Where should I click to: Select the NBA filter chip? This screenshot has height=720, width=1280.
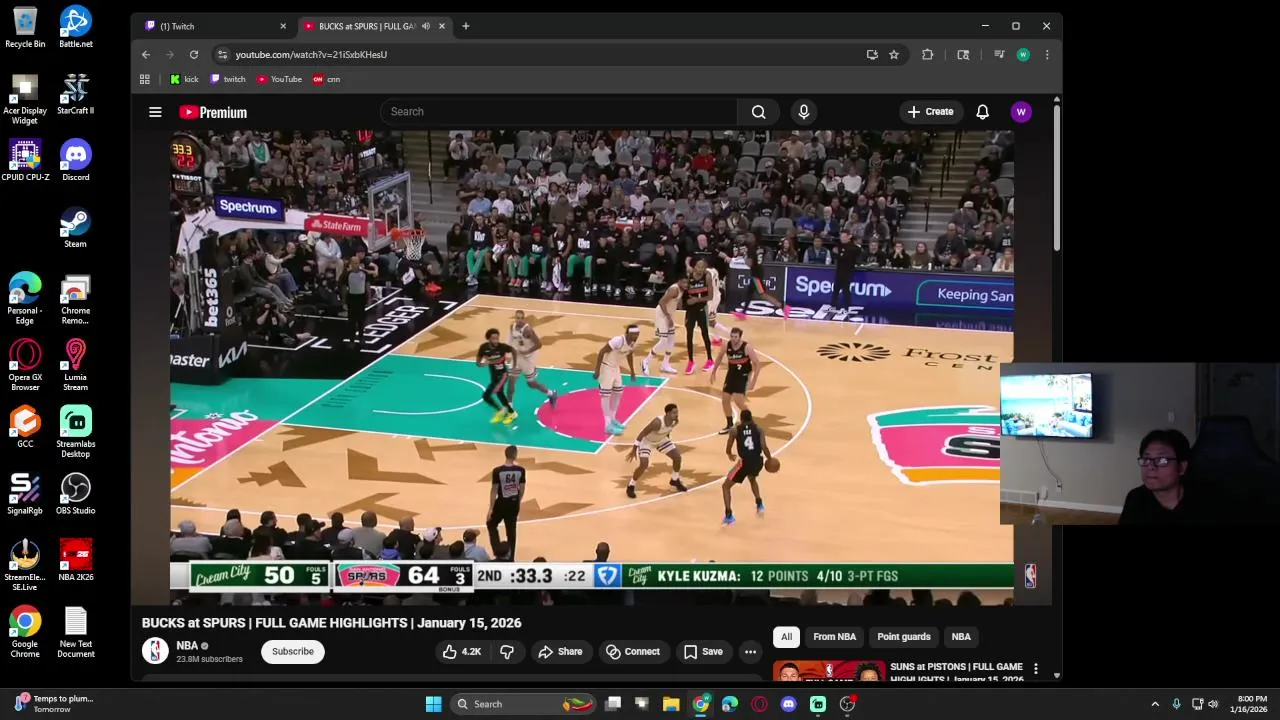pos(961,637)
